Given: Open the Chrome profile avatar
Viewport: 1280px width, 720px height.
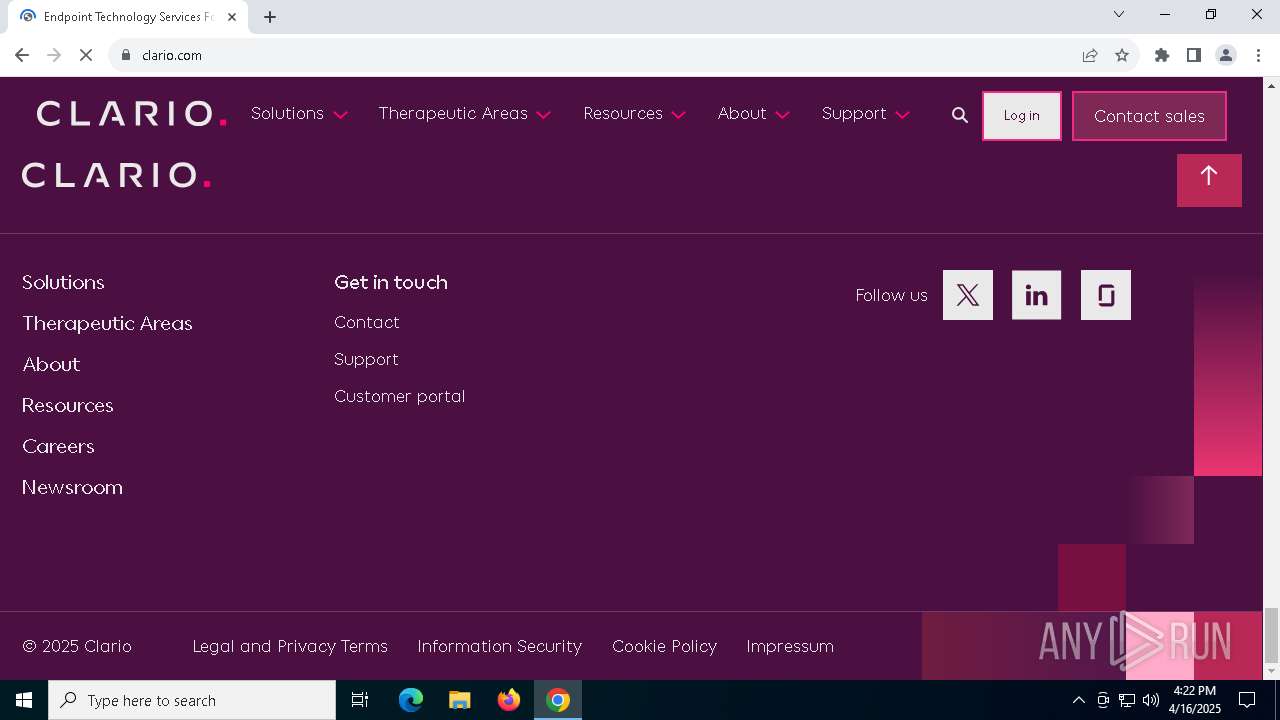Looking at the screenshot, I should [x=1226, y=55].
